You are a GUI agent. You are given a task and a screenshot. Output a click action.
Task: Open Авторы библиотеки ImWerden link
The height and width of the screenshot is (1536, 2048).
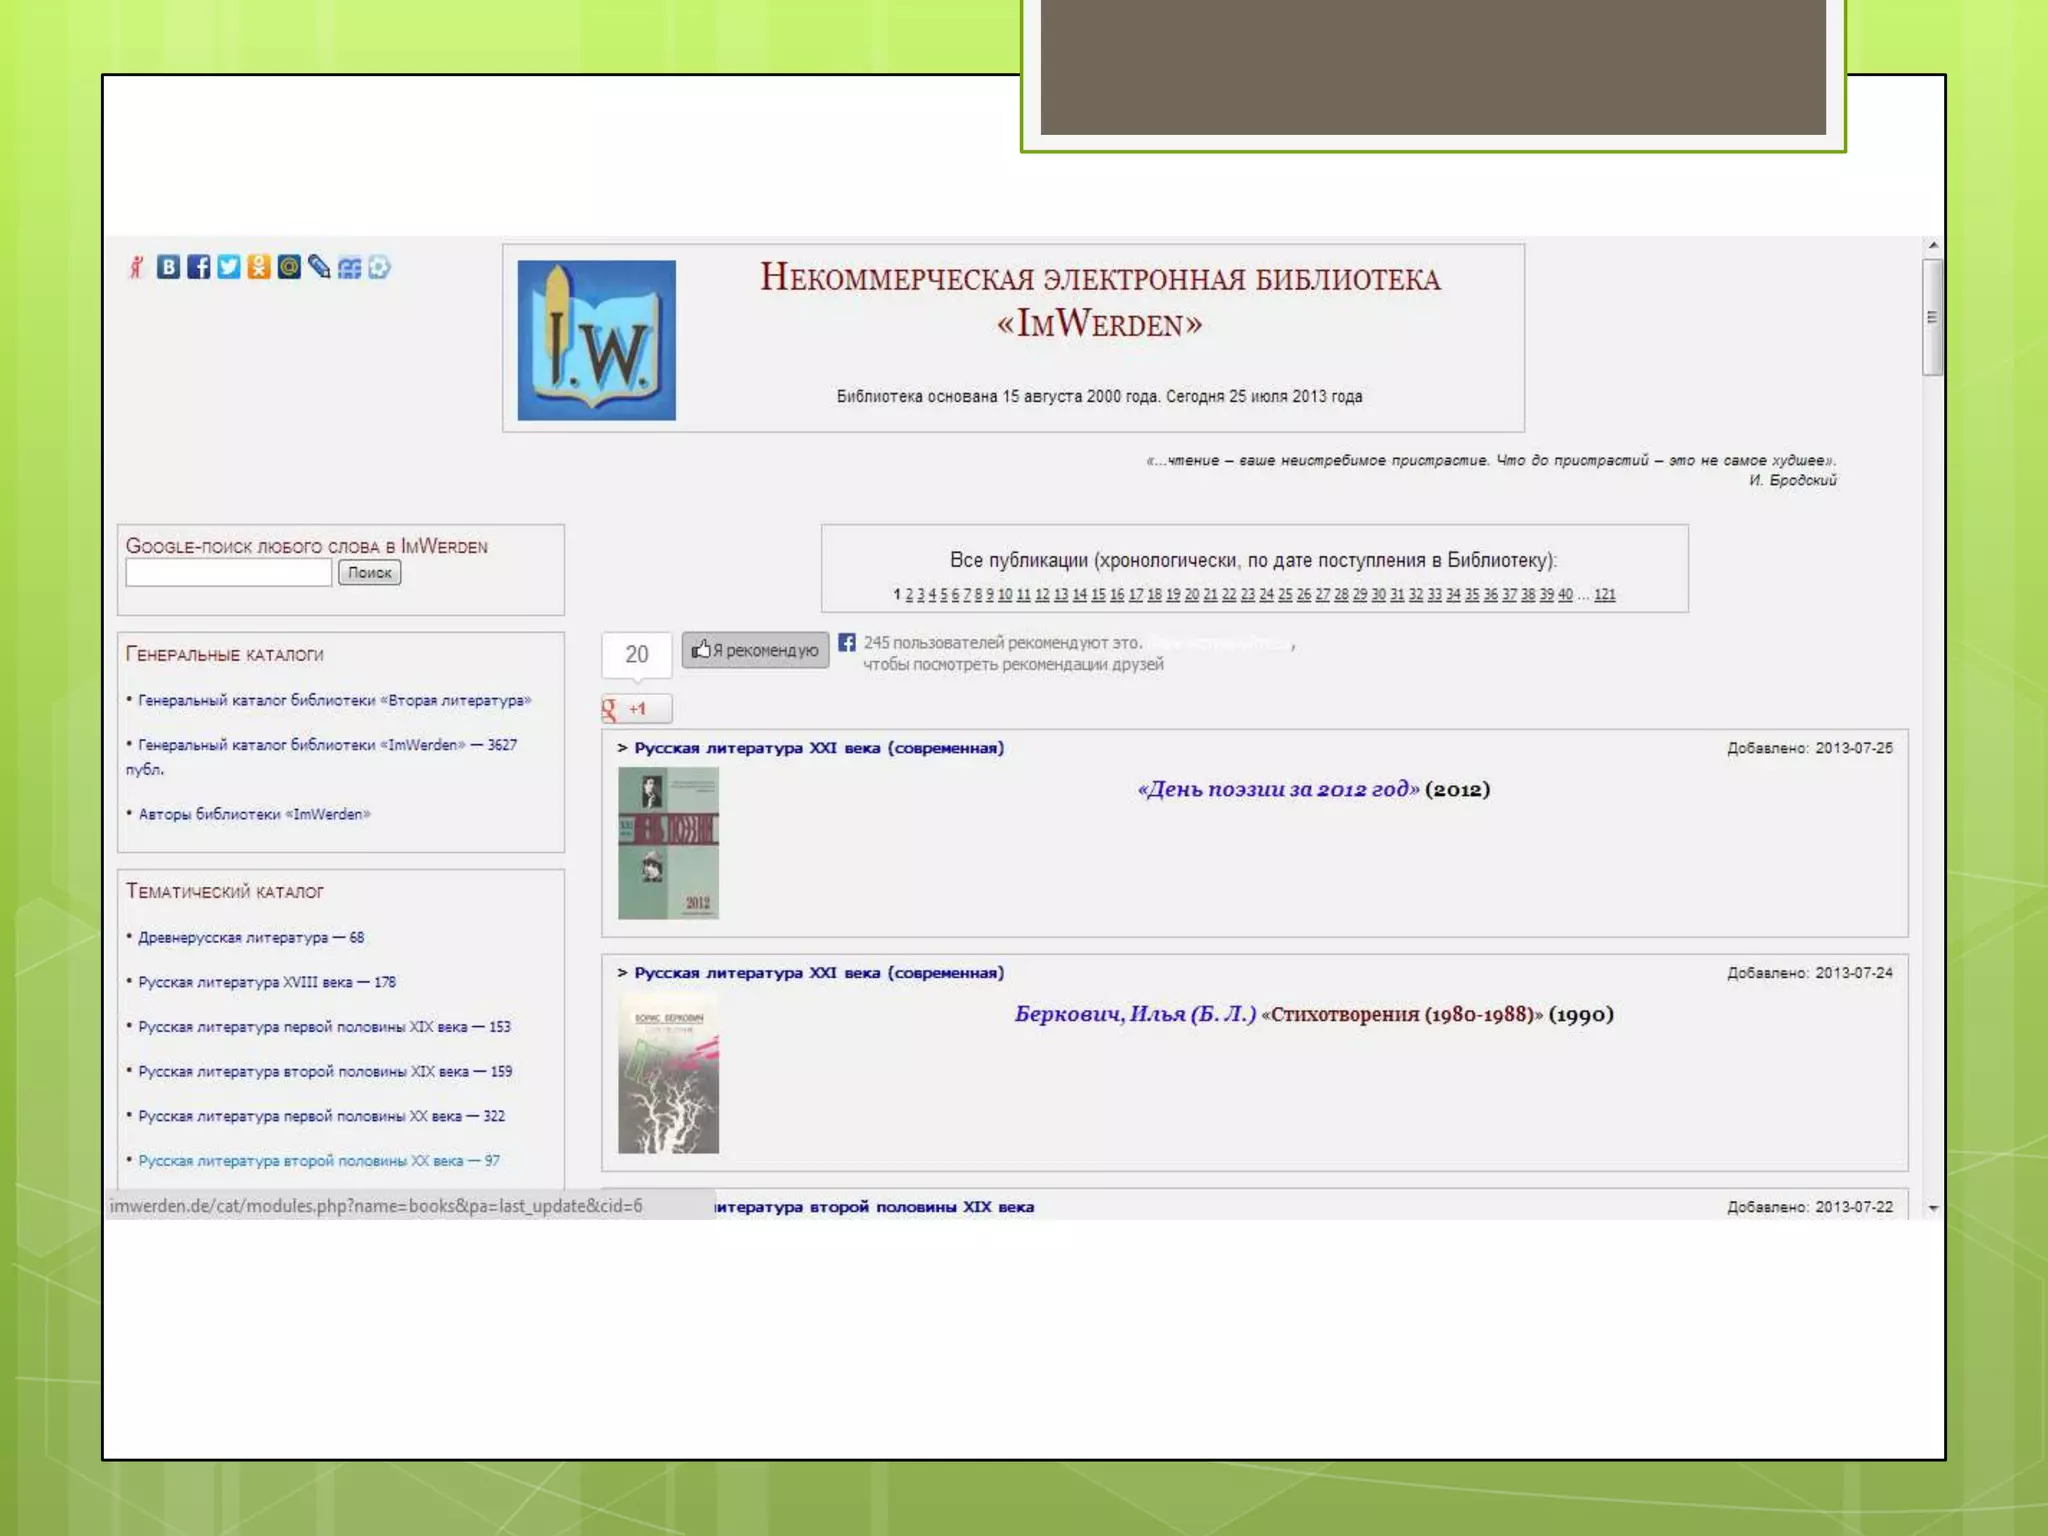[x=254, y=814]
